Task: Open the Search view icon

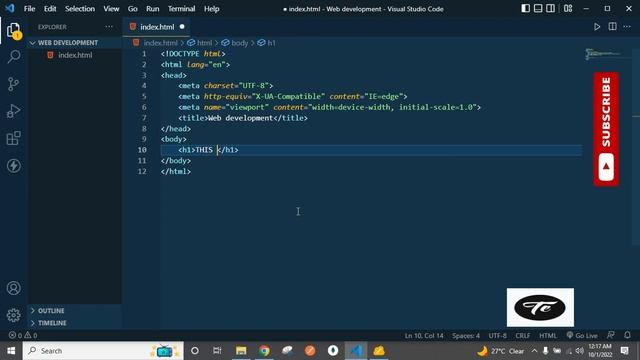Action: click(x=13, y=56)
